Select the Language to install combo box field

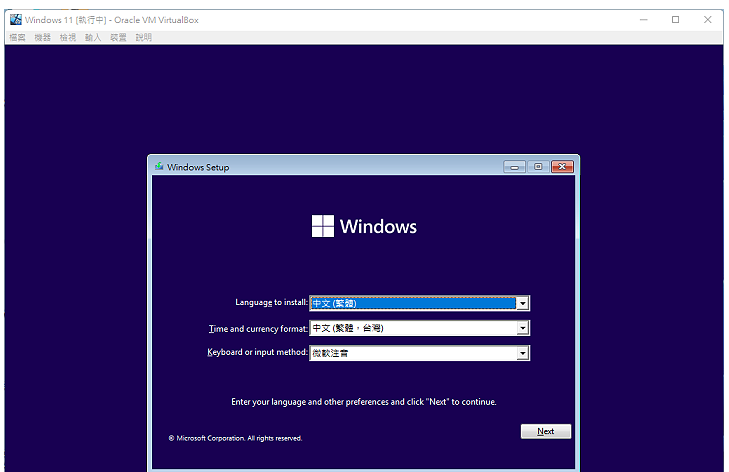(x=419, y=303)
